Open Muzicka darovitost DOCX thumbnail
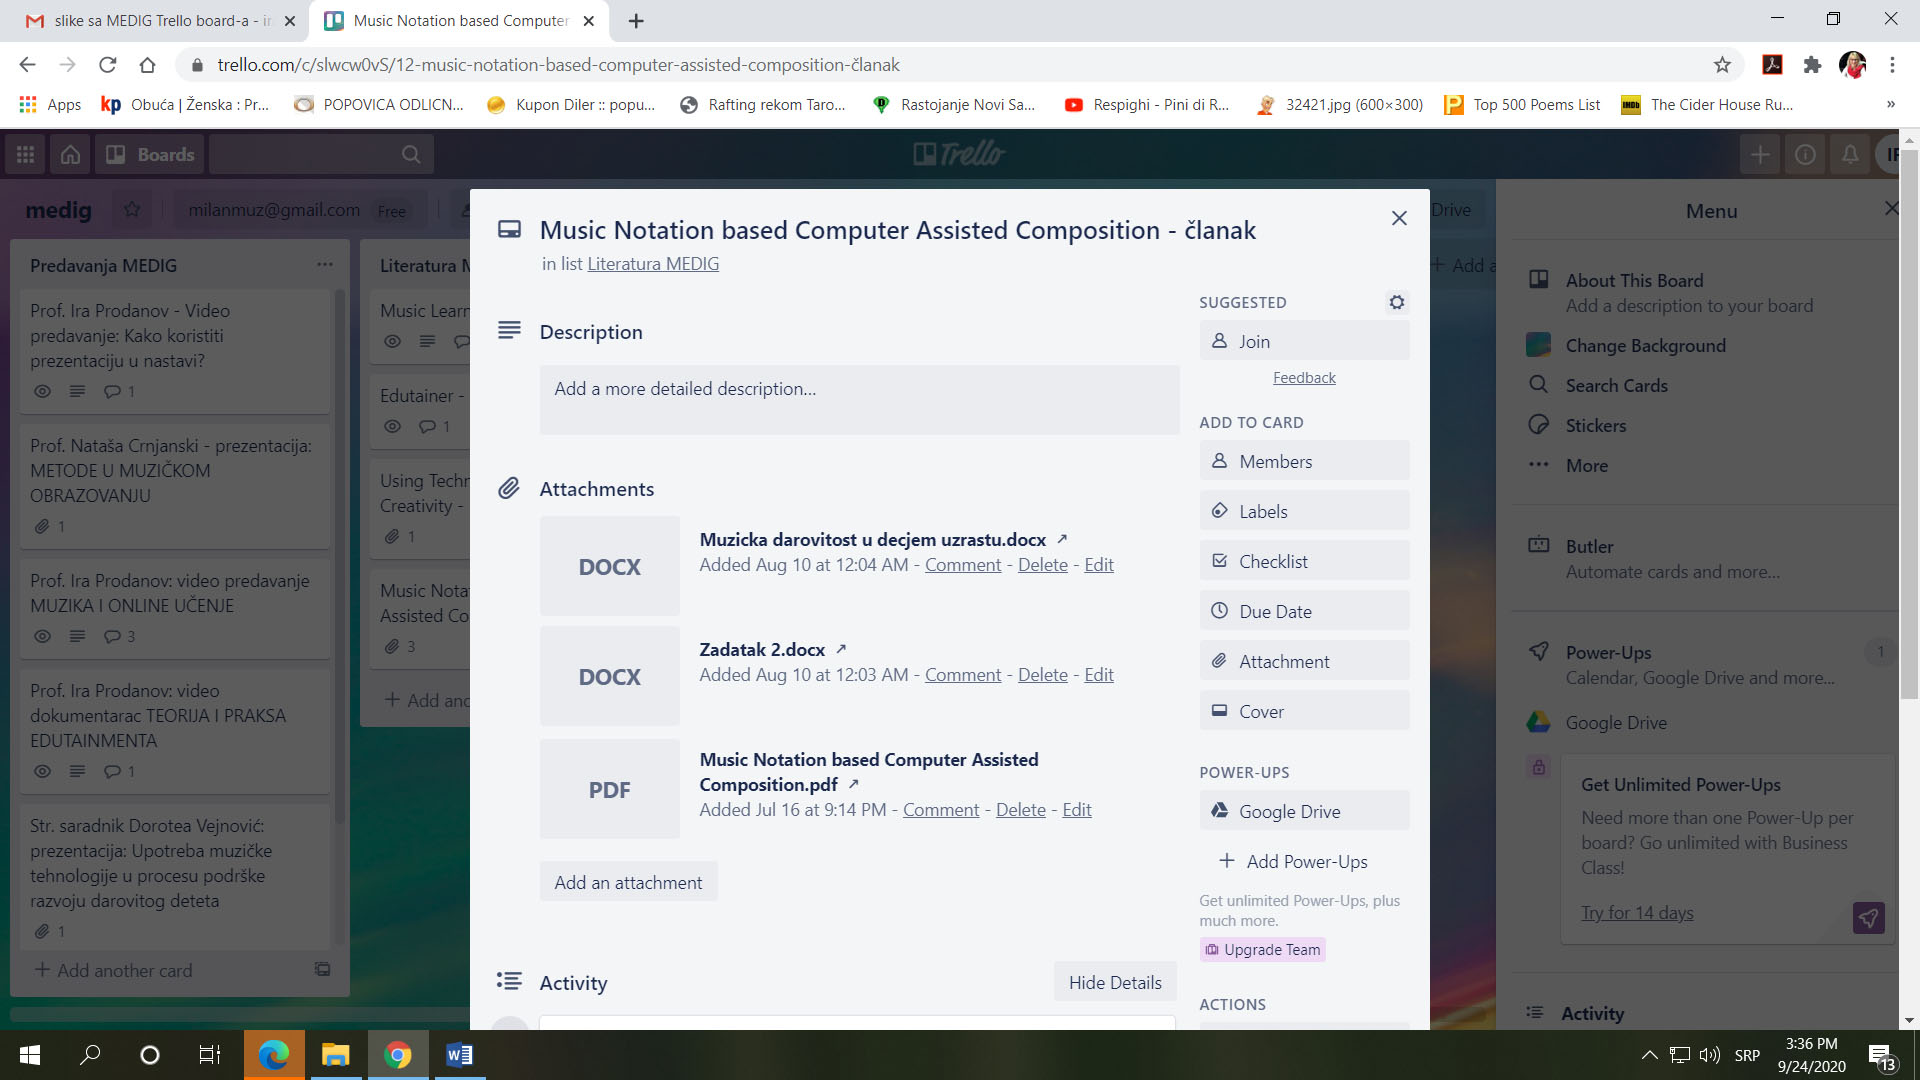 [609, 566]
